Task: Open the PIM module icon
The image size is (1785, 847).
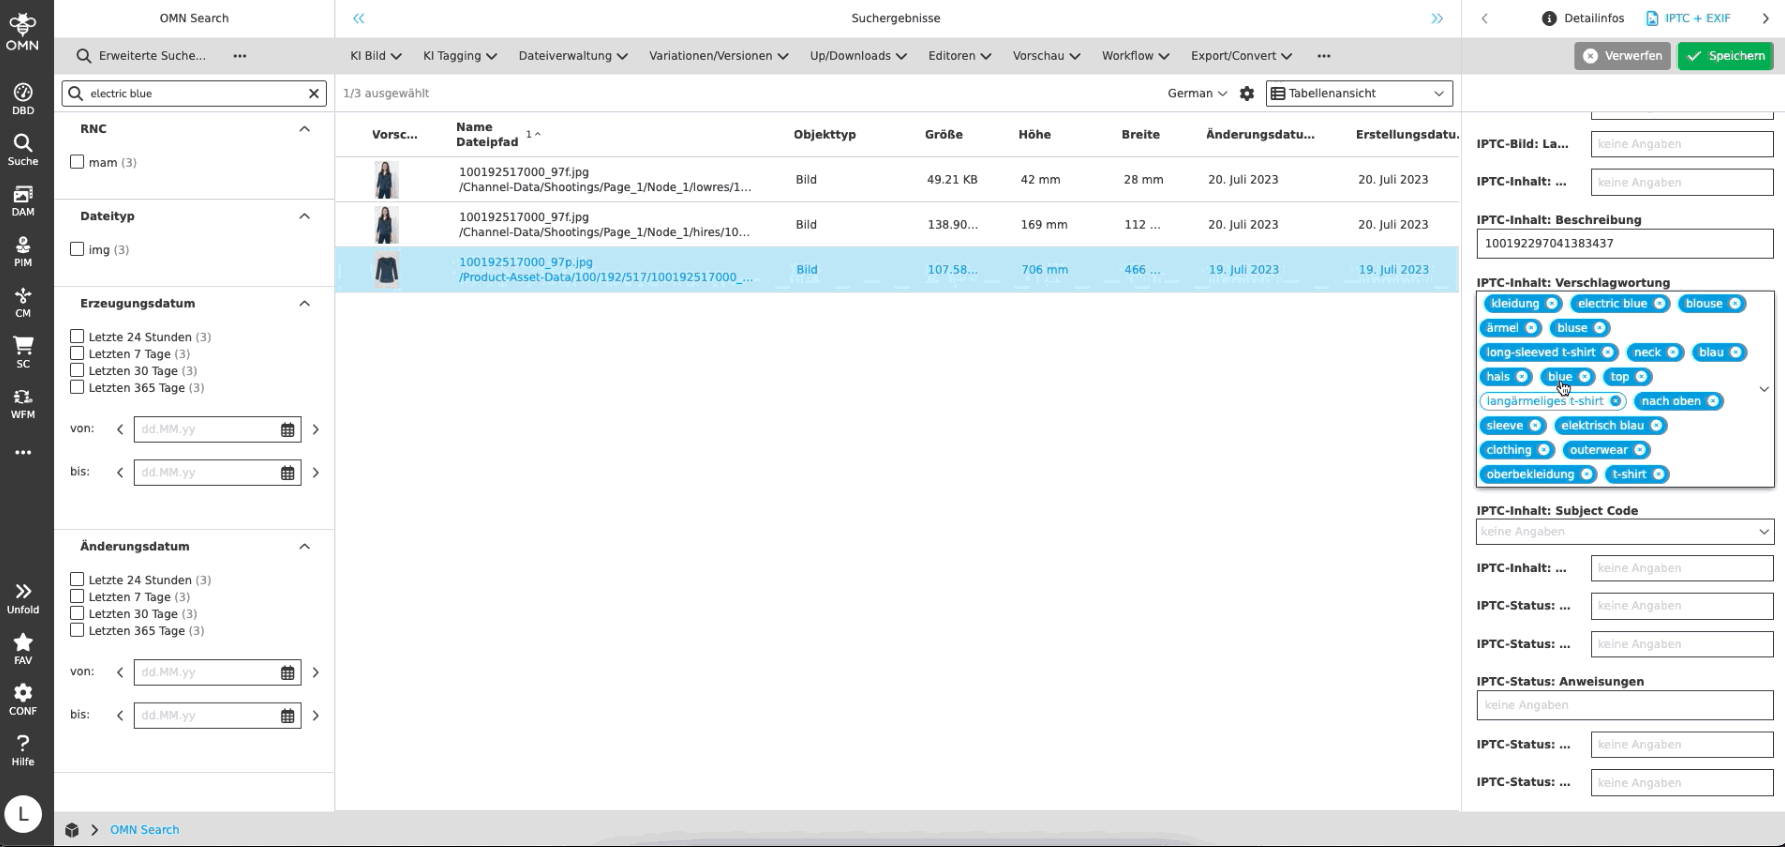Action: [23, 251]
